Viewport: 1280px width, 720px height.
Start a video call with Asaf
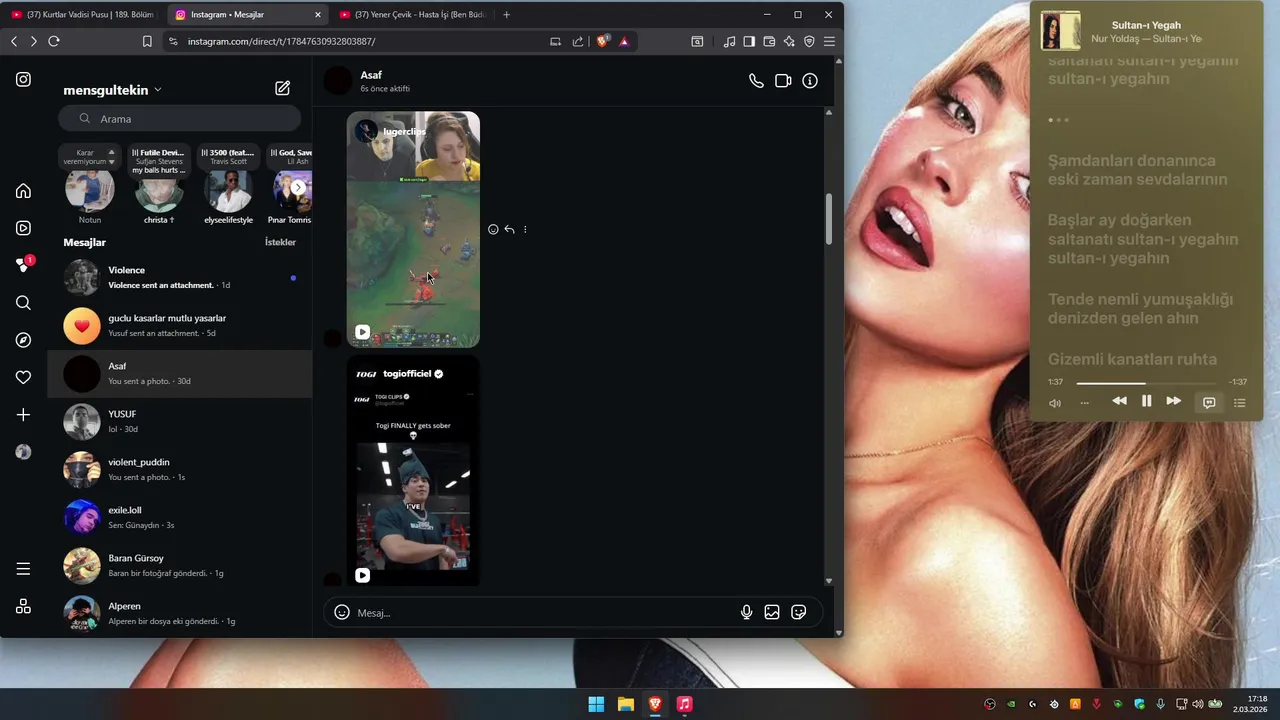(783, 81)
